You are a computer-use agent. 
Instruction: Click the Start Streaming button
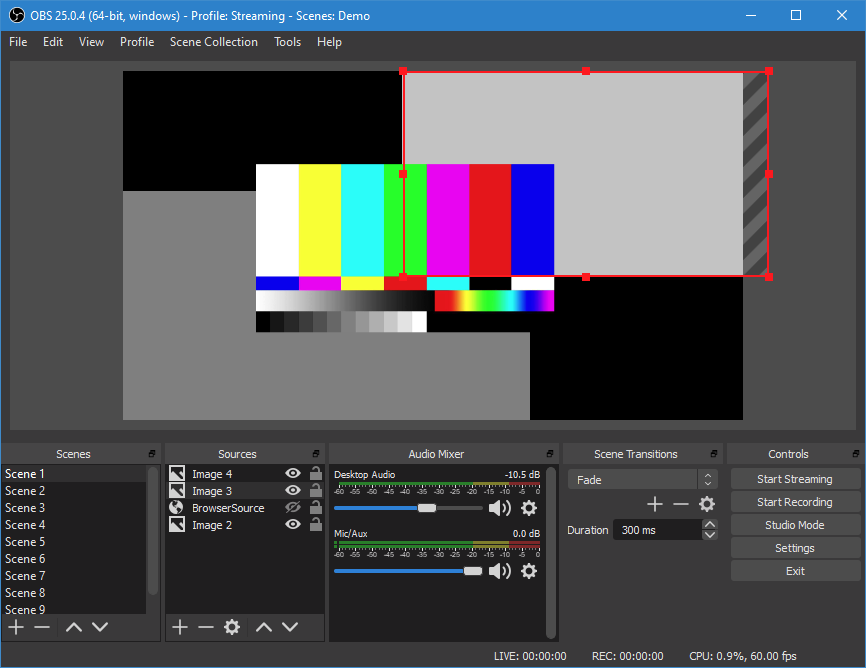click(794, 478)
